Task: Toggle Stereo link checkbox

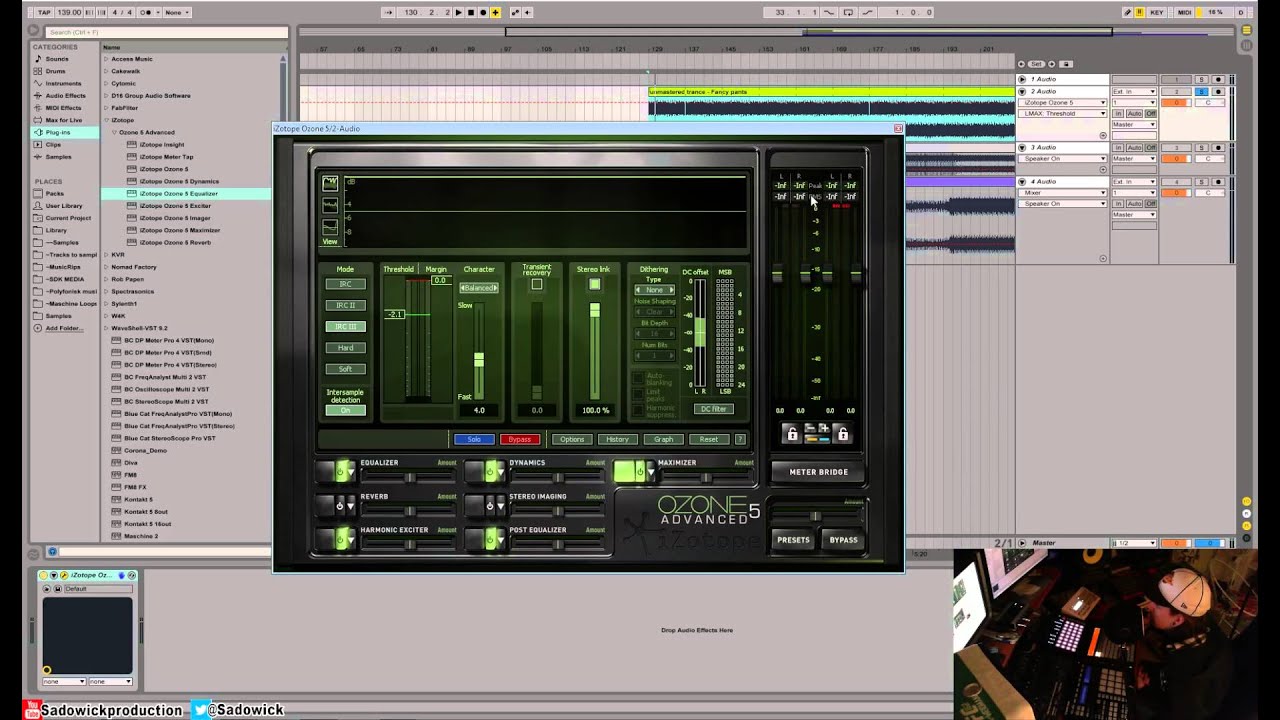Action: [594, 284]
